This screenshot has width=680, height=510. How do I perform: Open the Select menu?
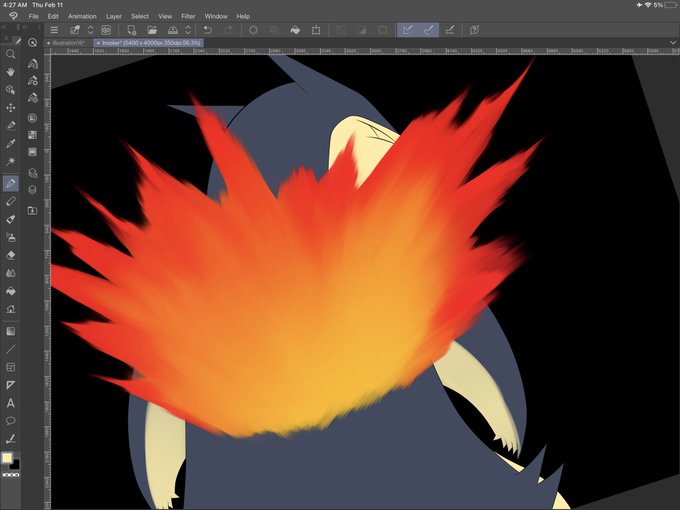point(140,16)
